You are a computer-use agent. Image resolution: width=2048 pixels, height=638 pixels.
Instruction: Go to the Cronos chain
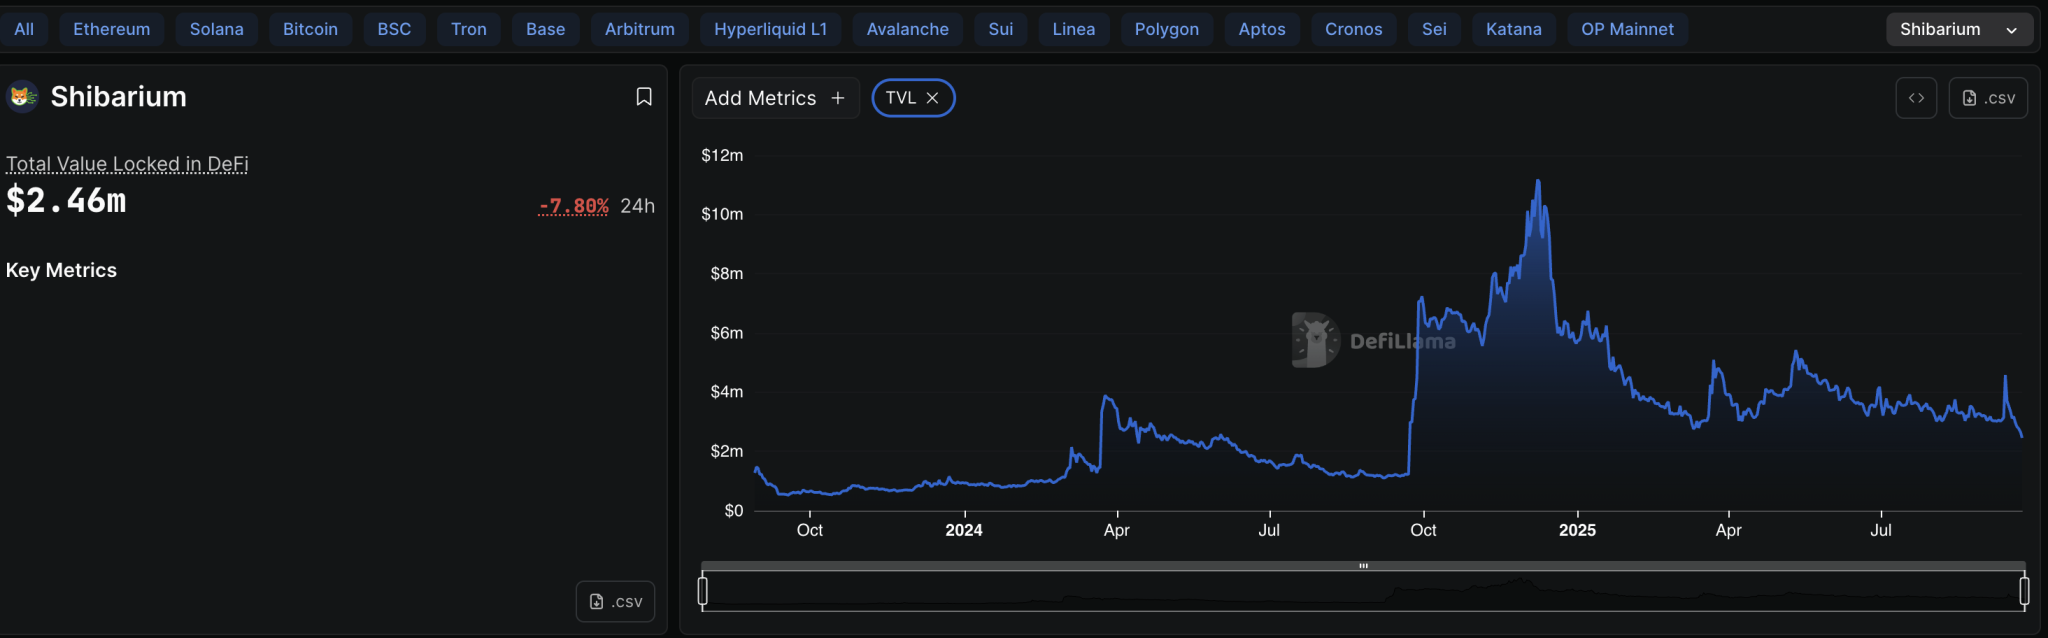pyautogui.click(x=1354, y=29)
